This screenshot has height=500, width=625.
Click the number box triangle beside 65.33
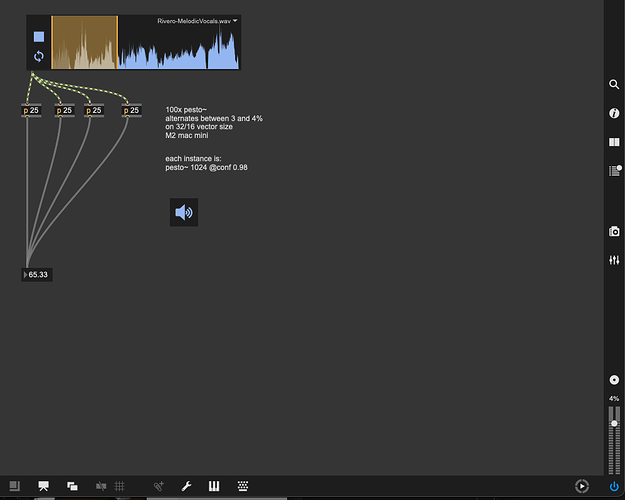tap(25, 275)
